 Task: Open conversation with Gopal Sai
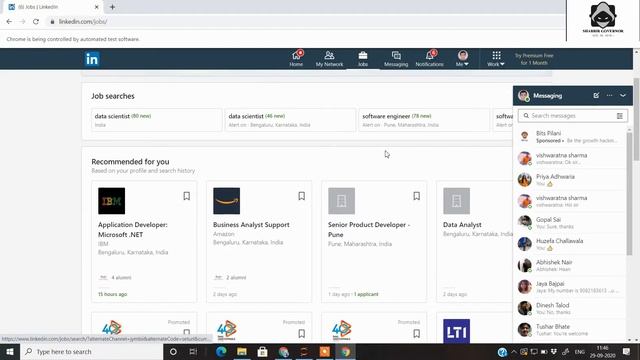point(570,222)
